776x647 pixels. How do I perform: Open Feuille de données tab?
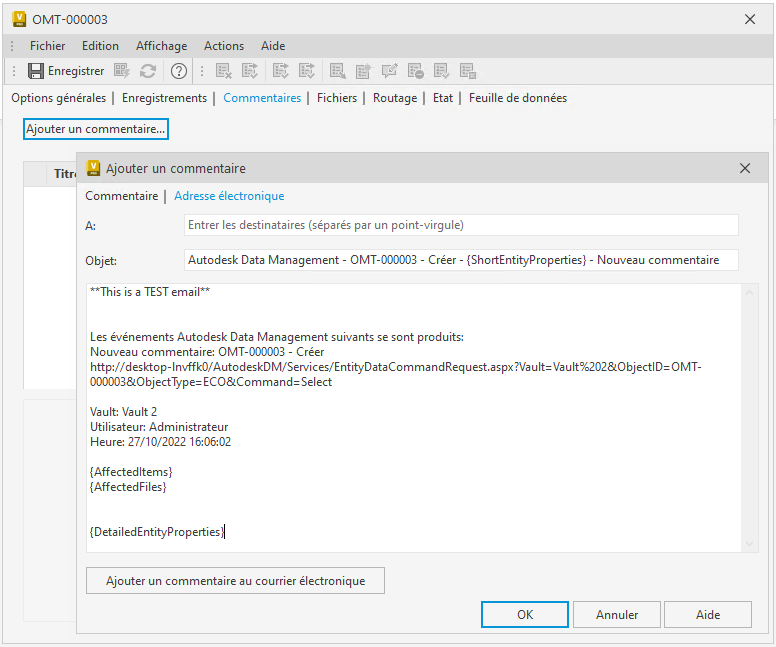point(518,98)
